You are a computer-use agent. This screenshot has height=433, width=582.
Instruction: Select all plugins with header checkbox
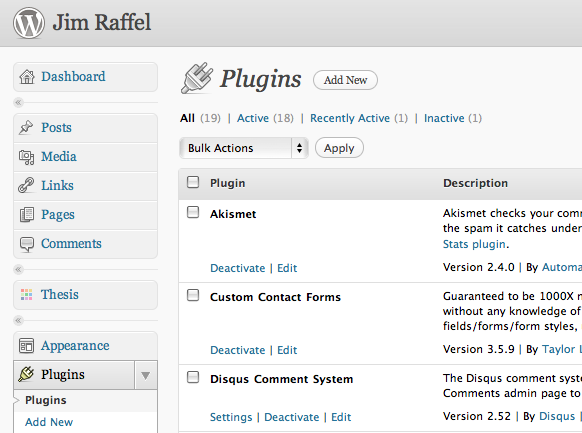point(193,182)
